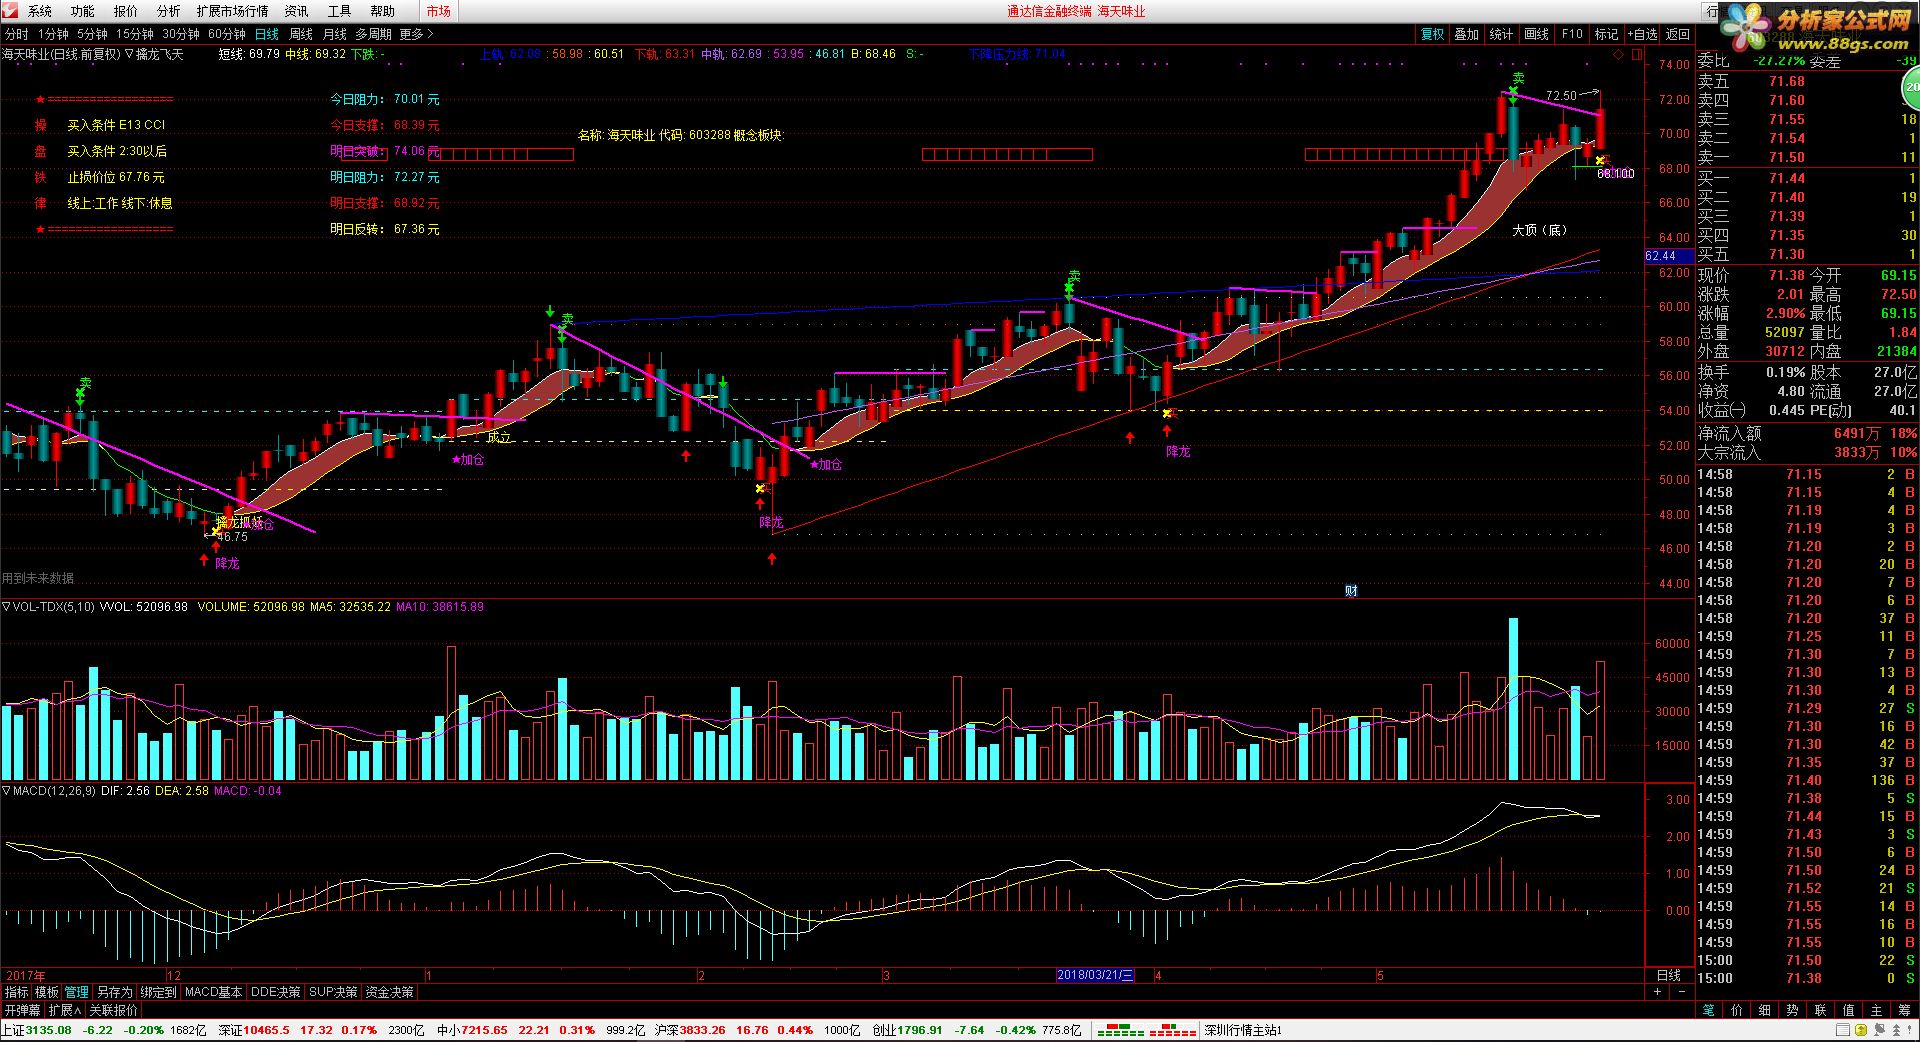The width and height of the screenshot is (1920, 1042).
Task: Click the 管理 tab at bottom
Action: 77,992
